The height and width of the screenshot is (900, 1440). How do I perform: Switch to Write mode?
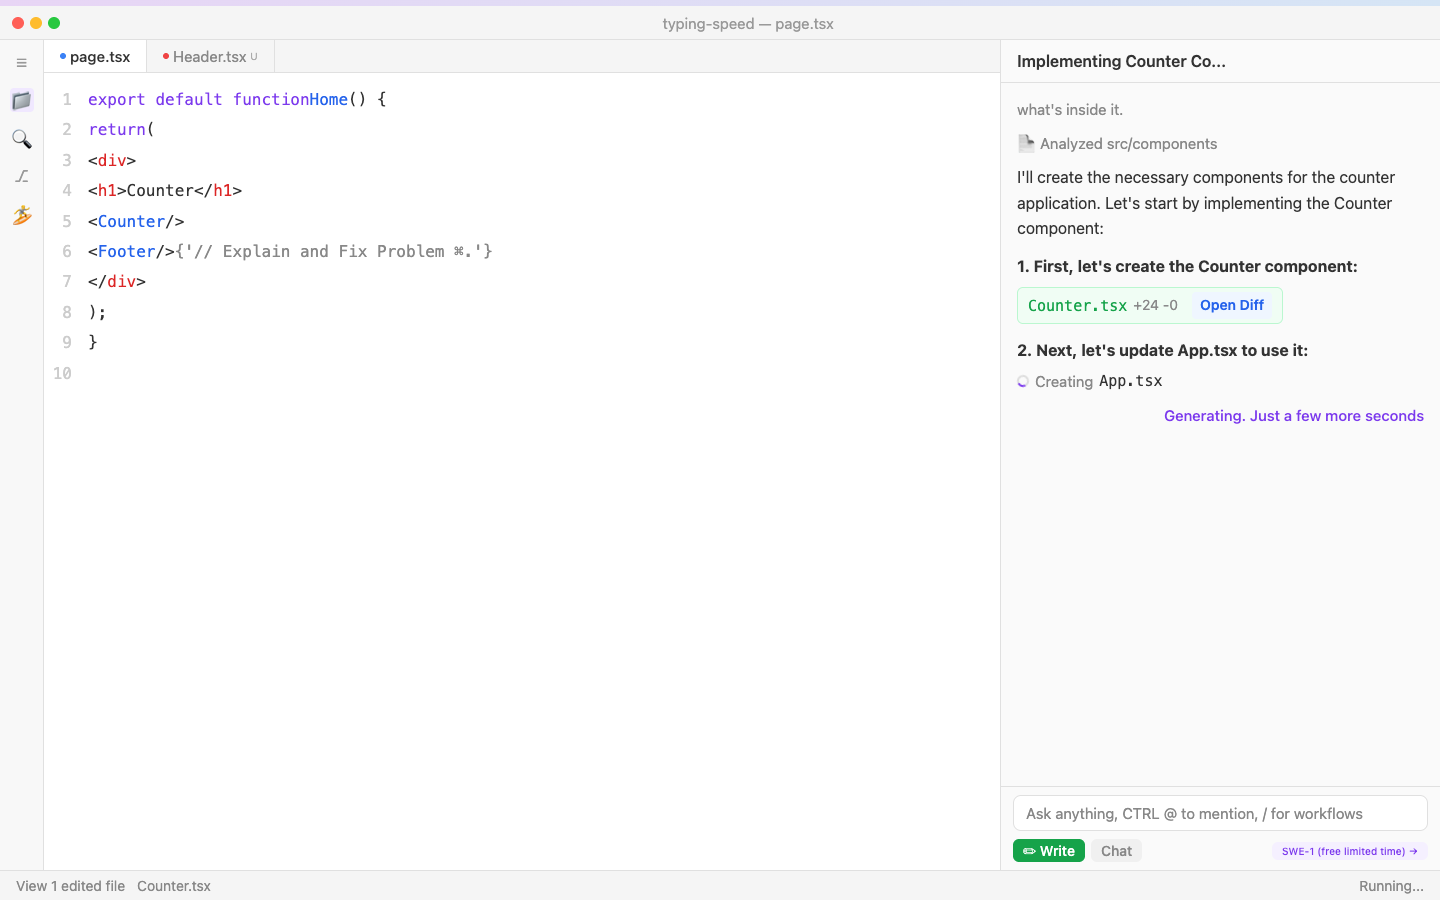[1048, 851]
